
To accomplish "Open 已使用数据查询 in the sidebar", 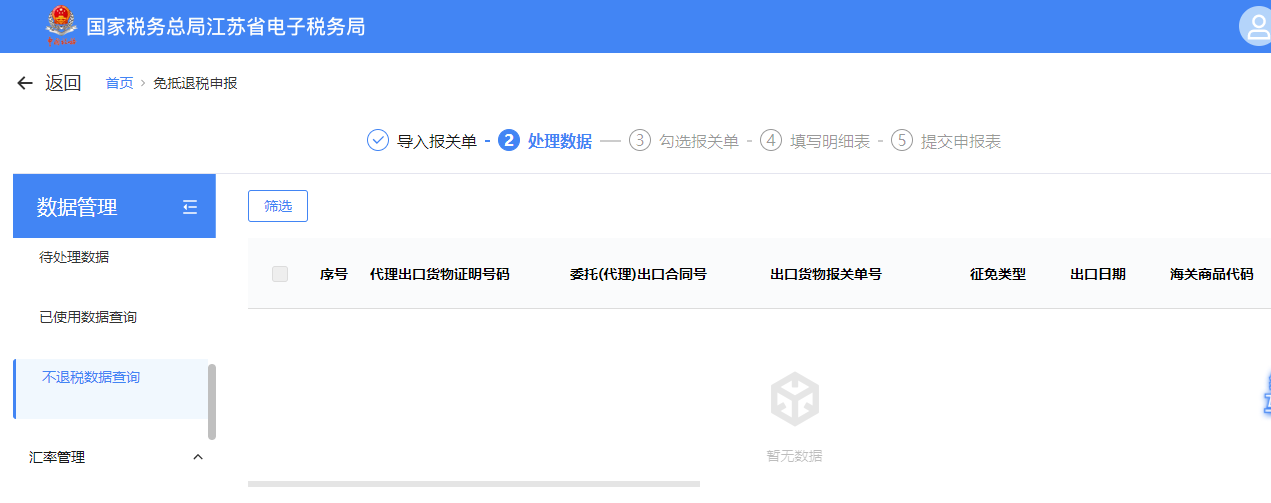I will (88, 317).
